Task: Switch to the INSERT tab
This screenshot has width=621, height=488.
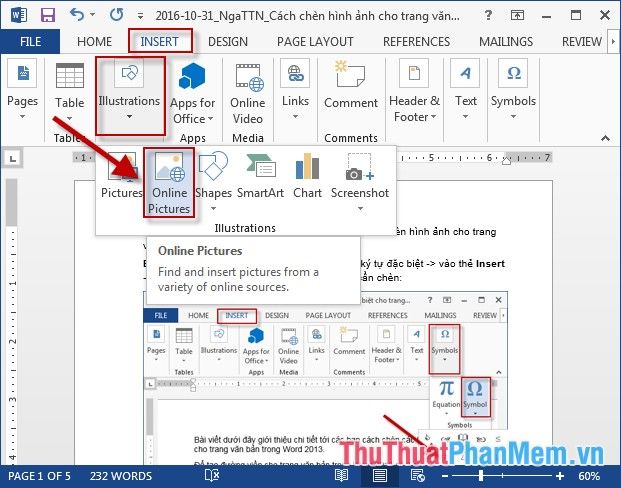Action: tap(159, 42)
